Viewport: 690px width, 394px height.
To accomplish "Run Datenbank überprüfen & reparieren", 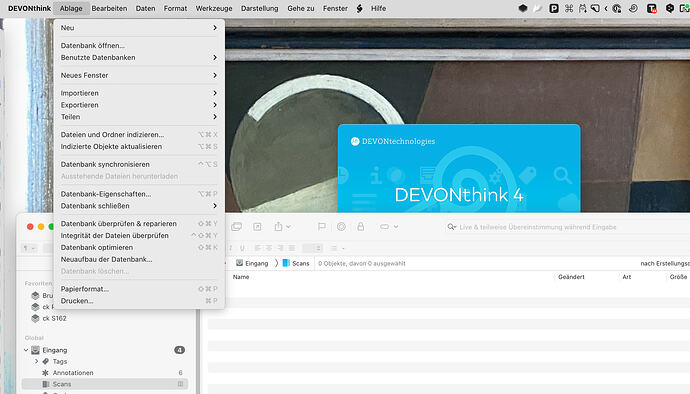I will pyautogui.click(x=139, y=224).
